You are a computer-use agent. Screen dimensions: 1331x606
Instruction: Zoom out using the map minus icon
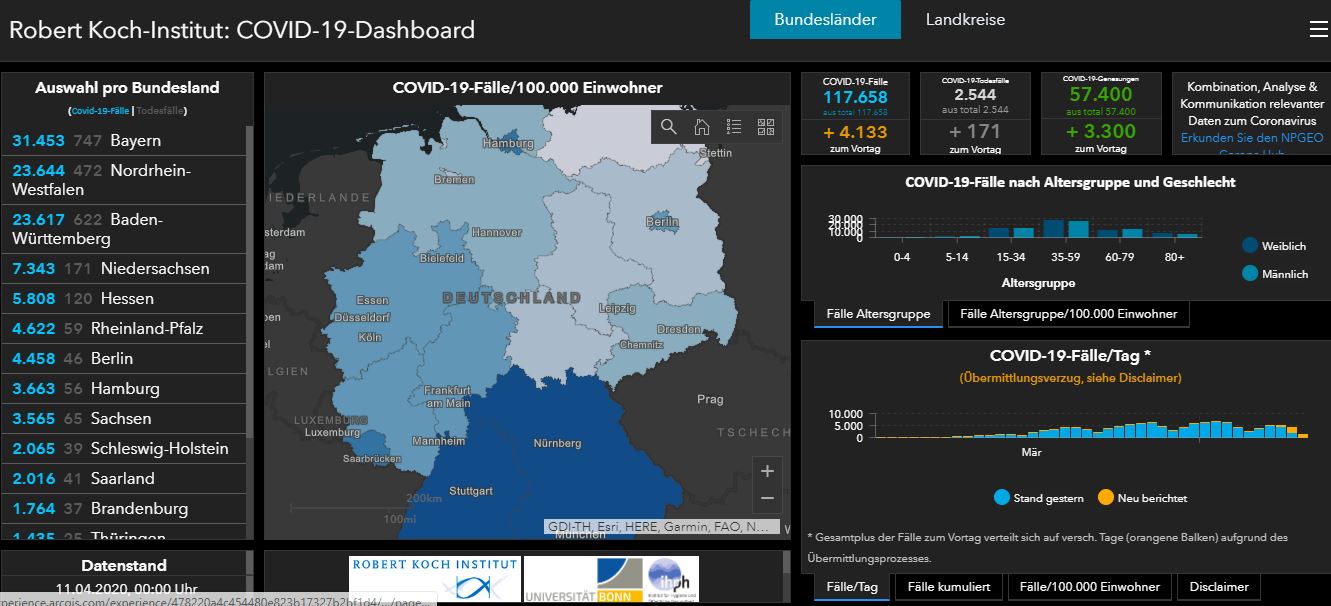(767, 499)
